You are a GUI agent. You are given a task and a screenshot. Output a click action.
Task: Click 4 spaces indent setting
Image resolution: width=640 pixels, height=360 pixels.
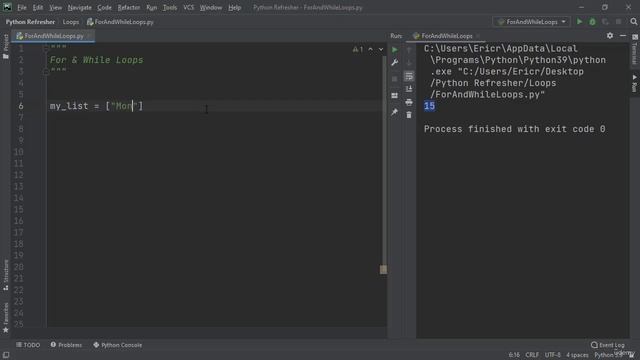[x=577, y=355]
